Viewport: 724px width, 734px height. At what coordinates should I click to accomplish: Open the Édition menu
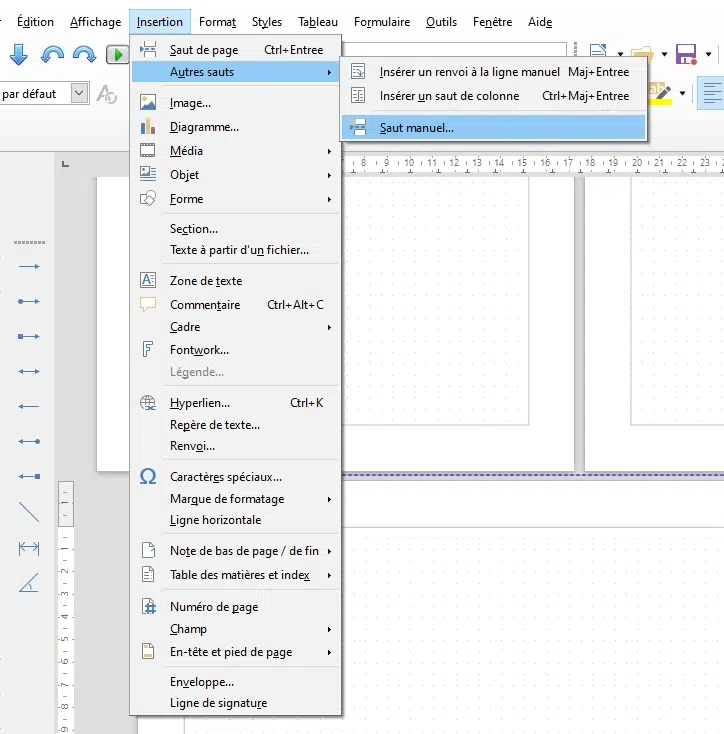point(35,22)
